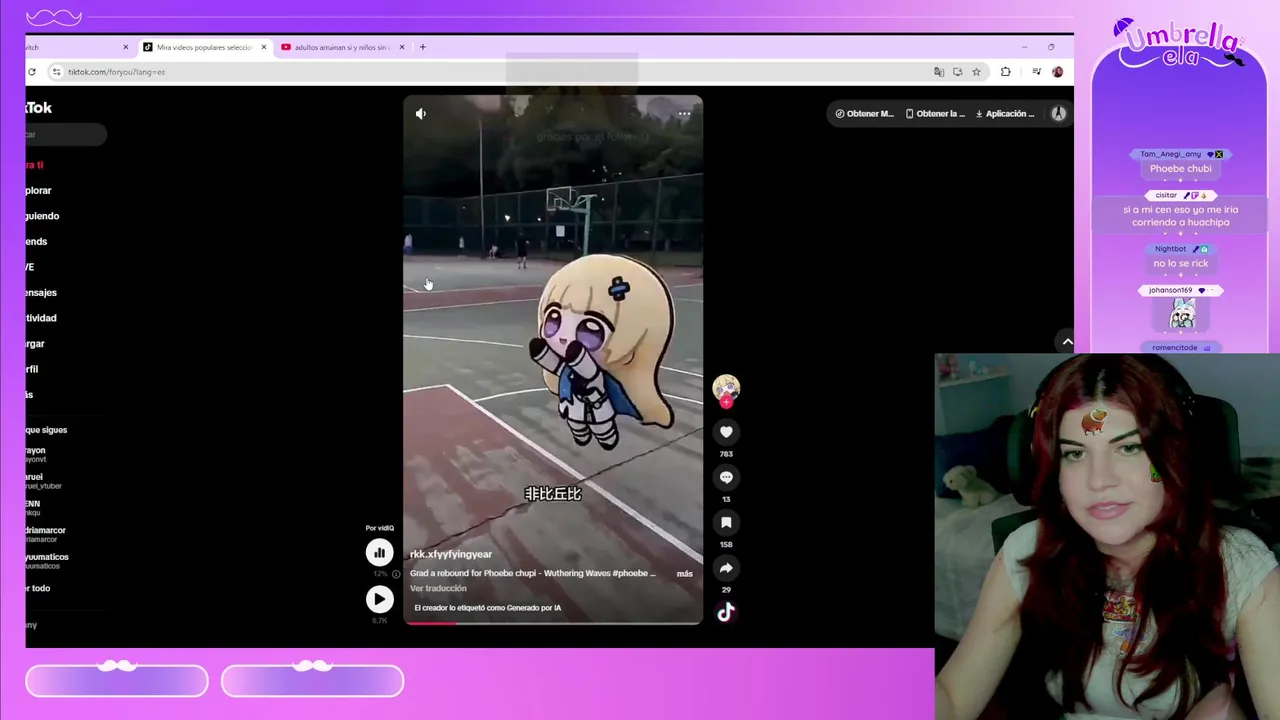
Task: Click the 'Por vidIQ' label
Action: coord(380,528)
